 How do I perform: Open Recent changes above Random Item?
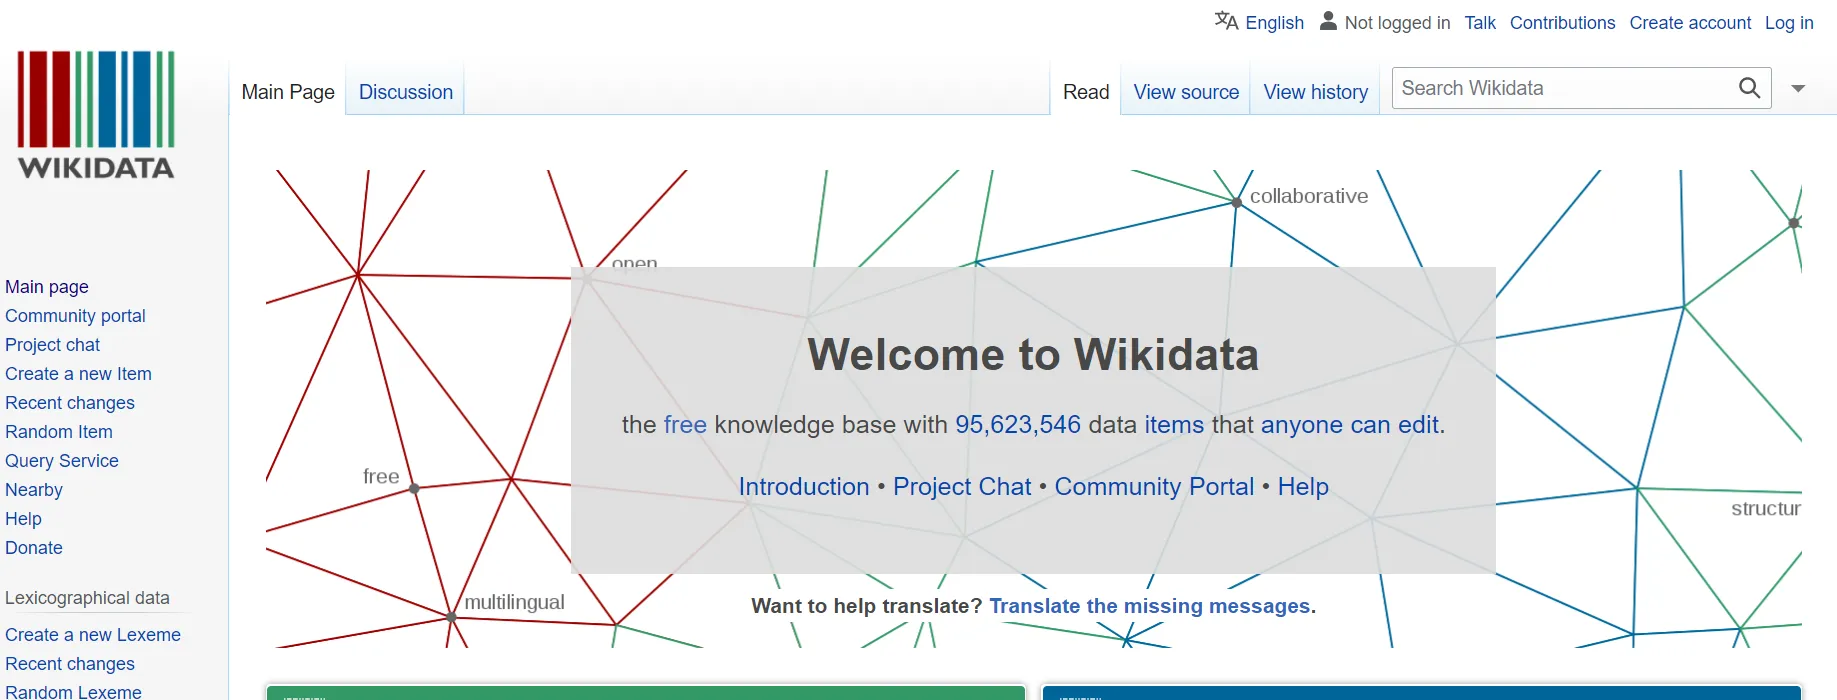pos(70,403)
